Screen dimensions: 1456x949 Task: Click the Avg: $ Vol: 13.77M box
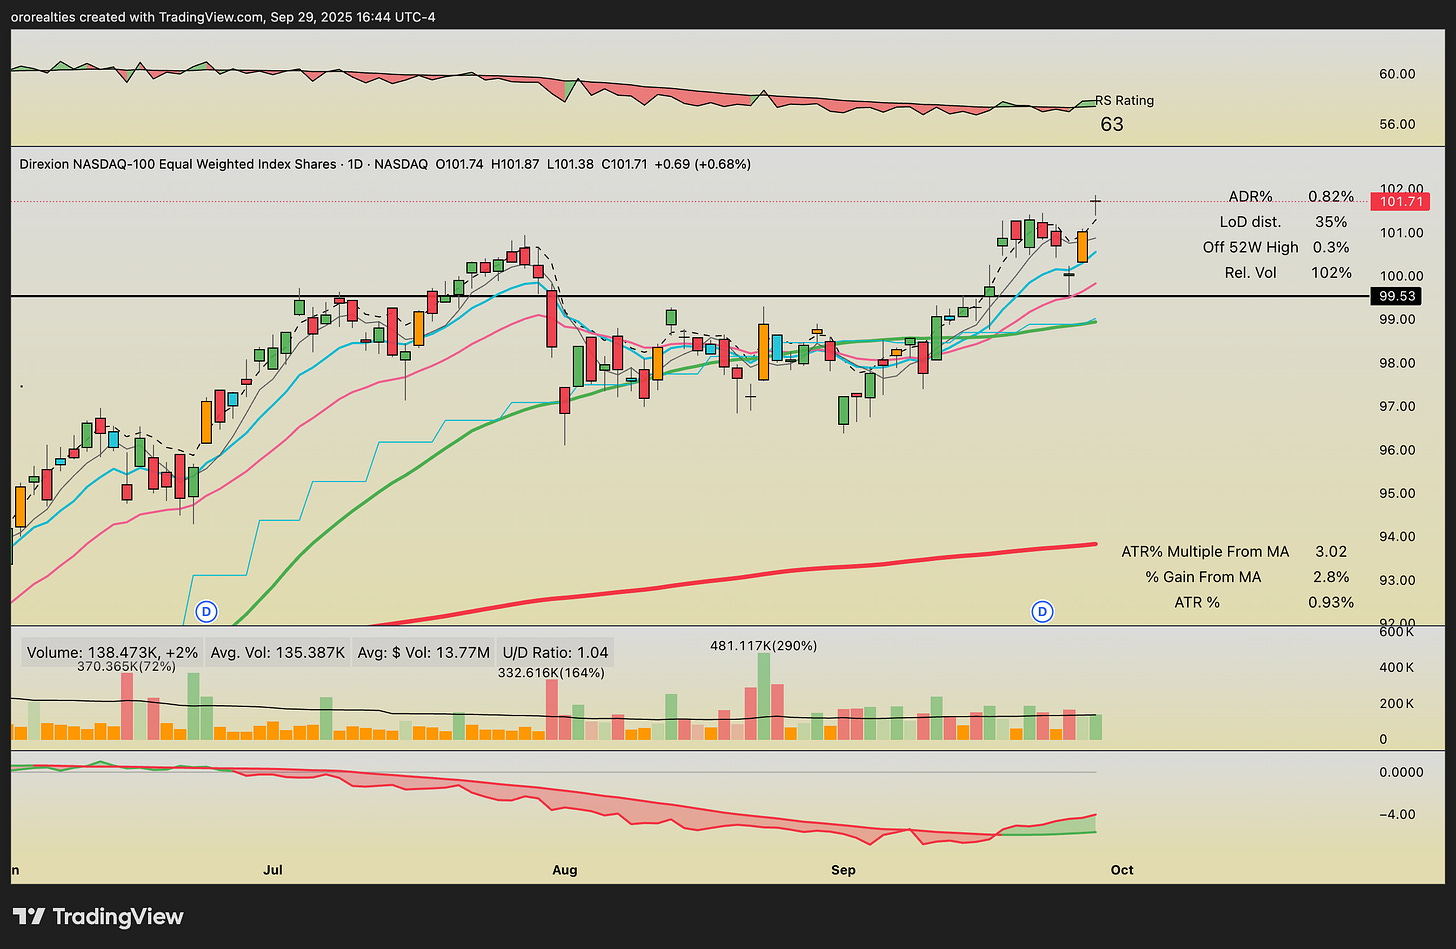coord(423,652)
